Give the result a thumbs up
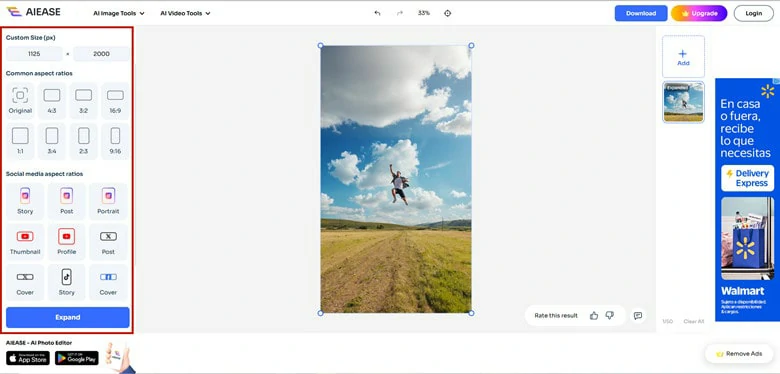Viewport: 780px width, 374px height. tap(593, 315)
